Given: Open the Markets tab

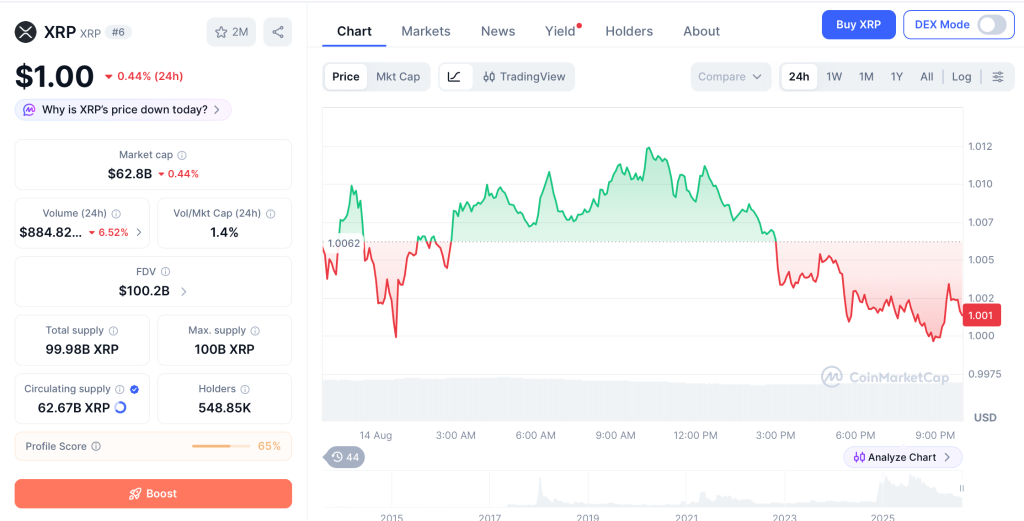Looking at the screenshot, I should coord(426,31).
